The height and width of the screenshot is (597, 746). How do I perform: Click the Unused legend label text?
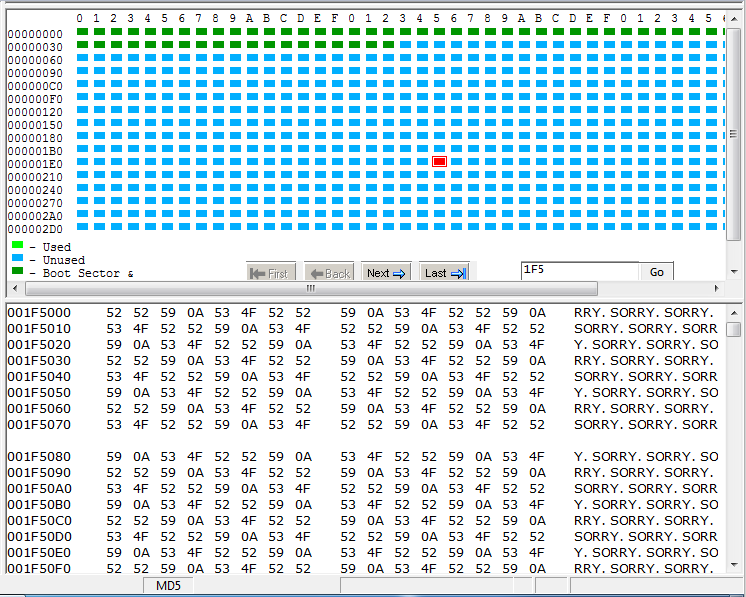(64, 260)
